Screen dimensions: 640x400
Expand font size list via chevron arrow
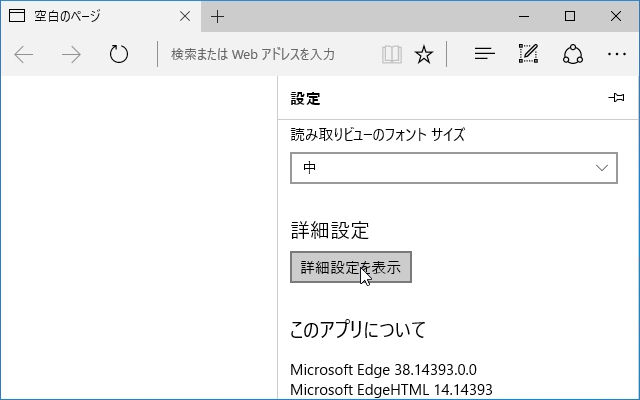602,168
